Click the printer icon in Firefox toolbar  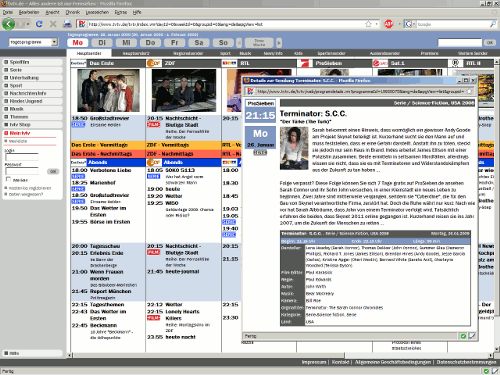click(x=68, y=24)
